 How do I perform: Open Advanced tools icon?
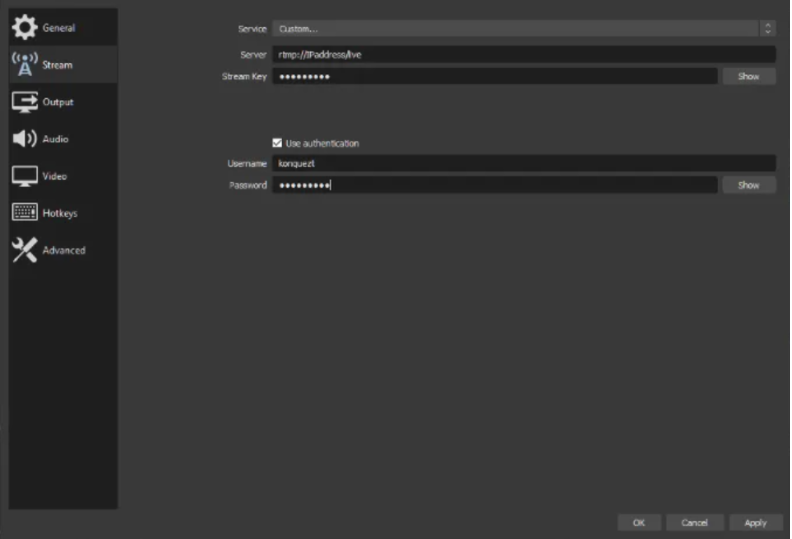coord(24,250)
